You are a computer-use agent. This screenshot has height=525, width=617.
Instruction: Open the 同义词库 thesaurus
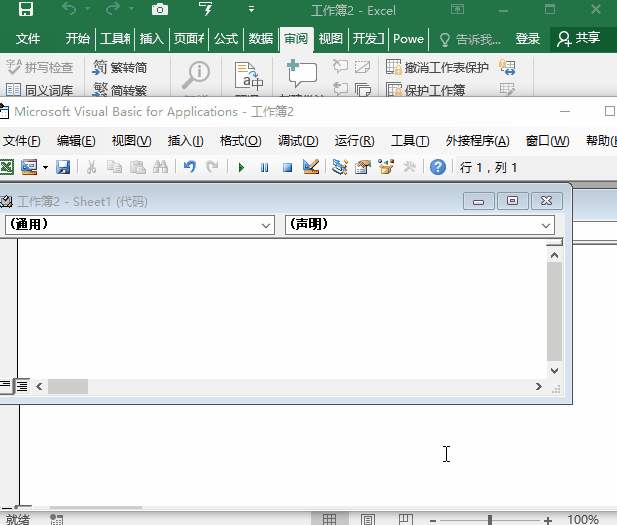tap(40, 91)
